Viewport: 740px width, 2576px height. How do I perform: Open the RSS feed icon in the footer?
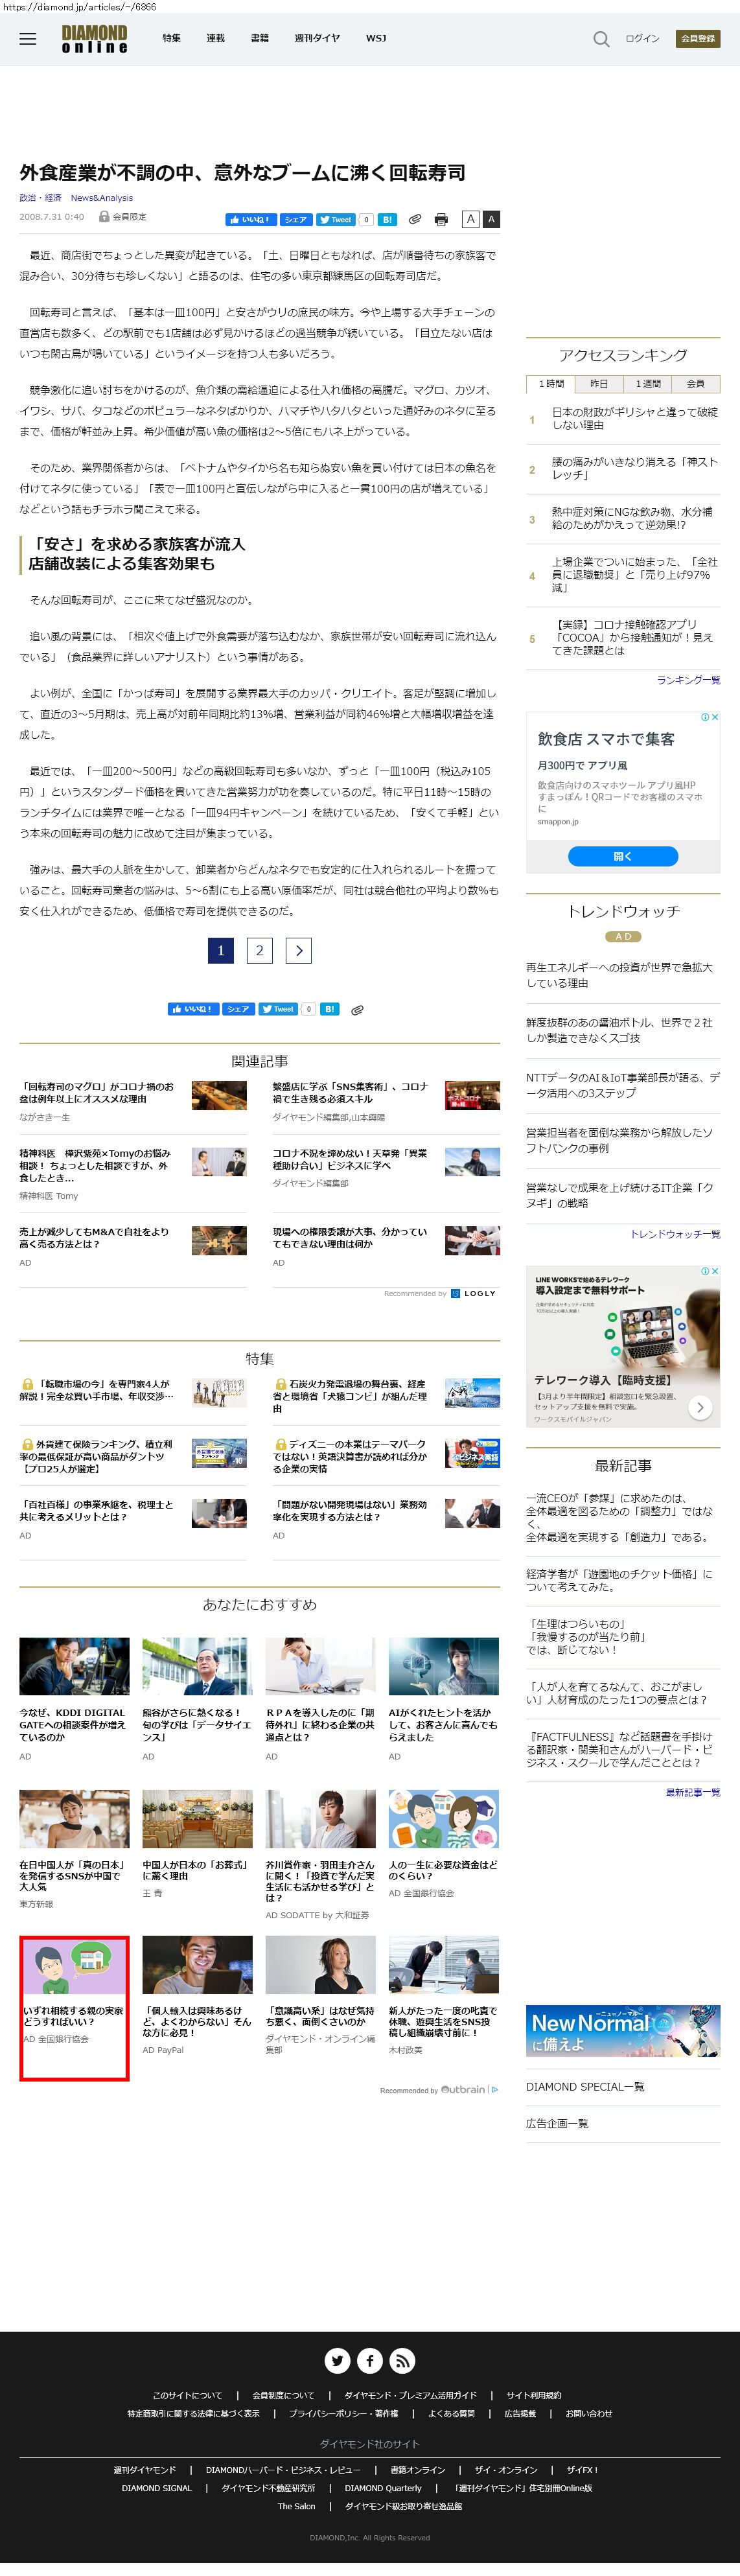tap(402, 2360)
